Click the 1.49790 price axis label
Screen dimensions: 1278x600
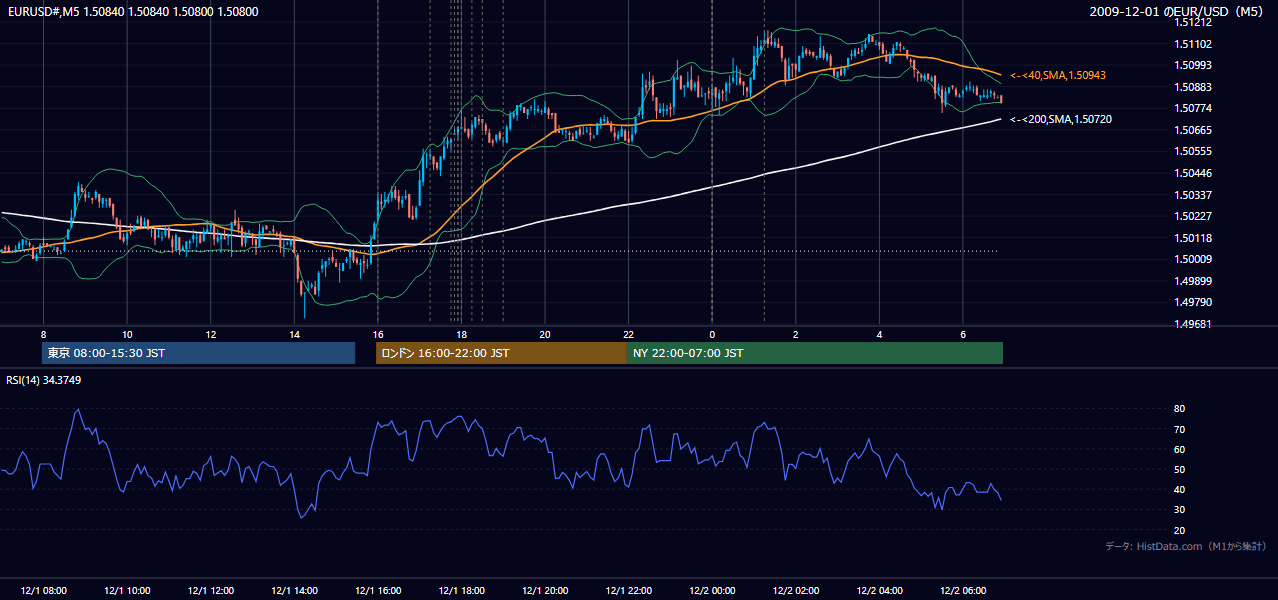point(1193,302)
